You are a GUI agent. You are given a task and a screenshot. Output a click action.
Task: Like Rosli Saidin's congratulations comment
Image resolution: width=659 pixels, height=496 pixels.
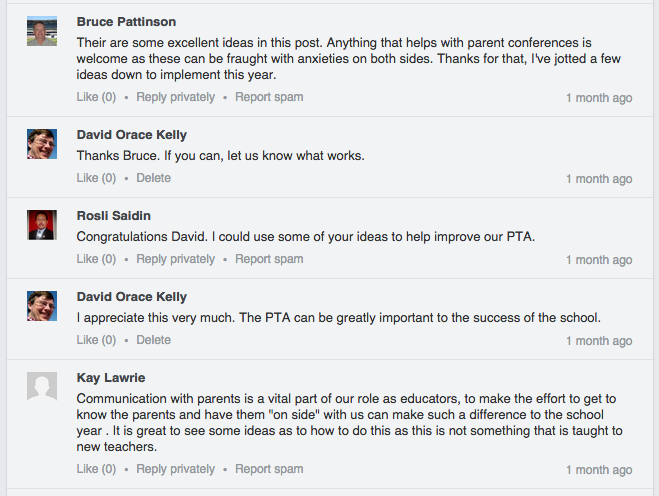click(x=96, y=259)
